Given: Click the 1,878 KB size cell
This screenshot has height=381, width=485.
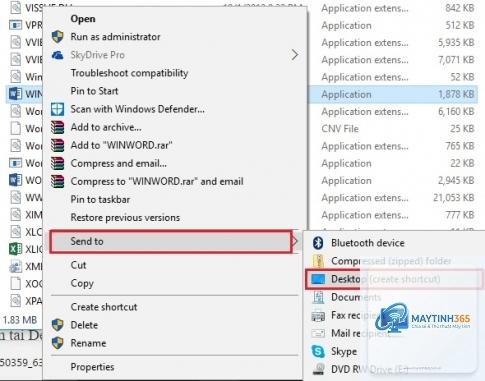Looking at the screenshot, I should tap(456, 94).
